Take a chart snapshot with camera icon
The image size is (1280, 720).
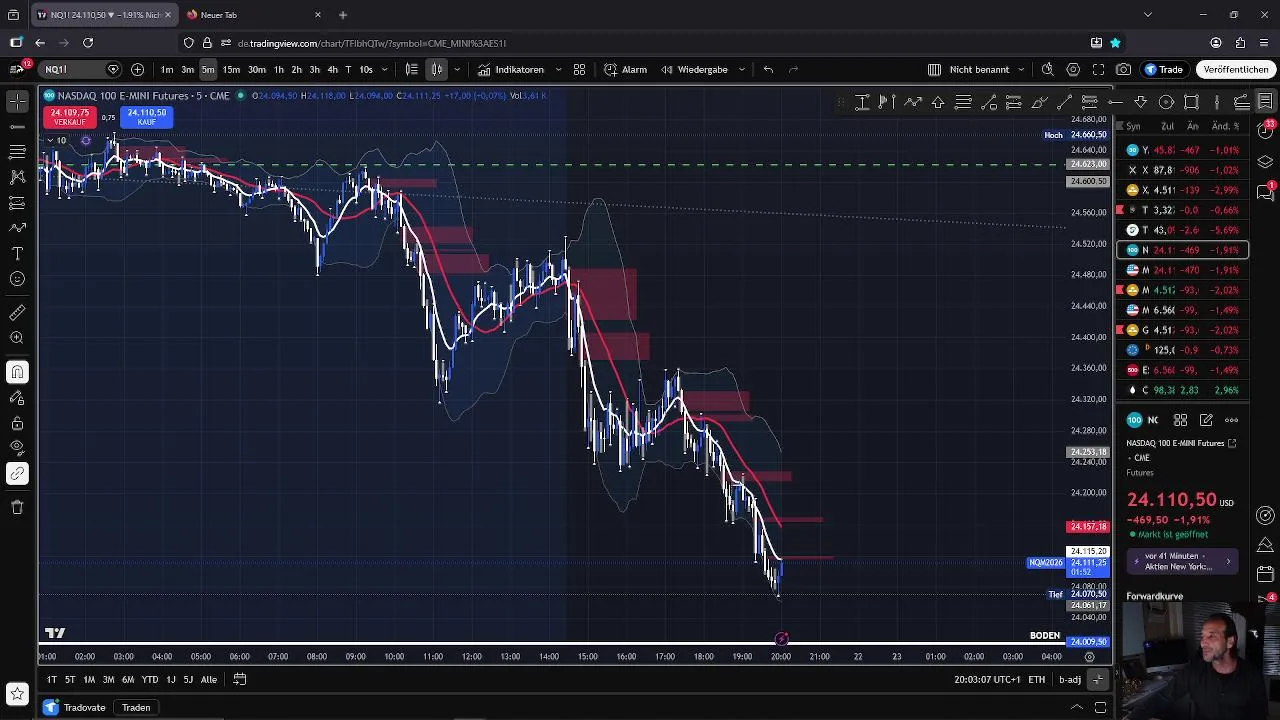coord(1124,69)
